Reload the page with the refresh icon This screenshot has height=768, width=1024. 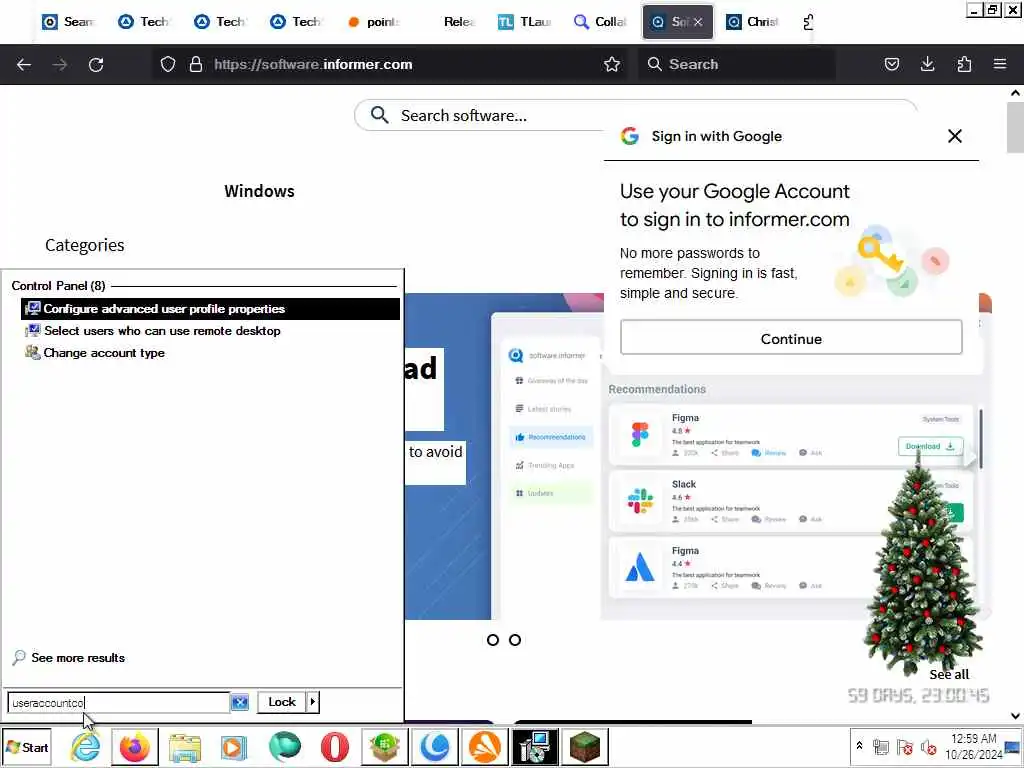(x=96, y=64)
